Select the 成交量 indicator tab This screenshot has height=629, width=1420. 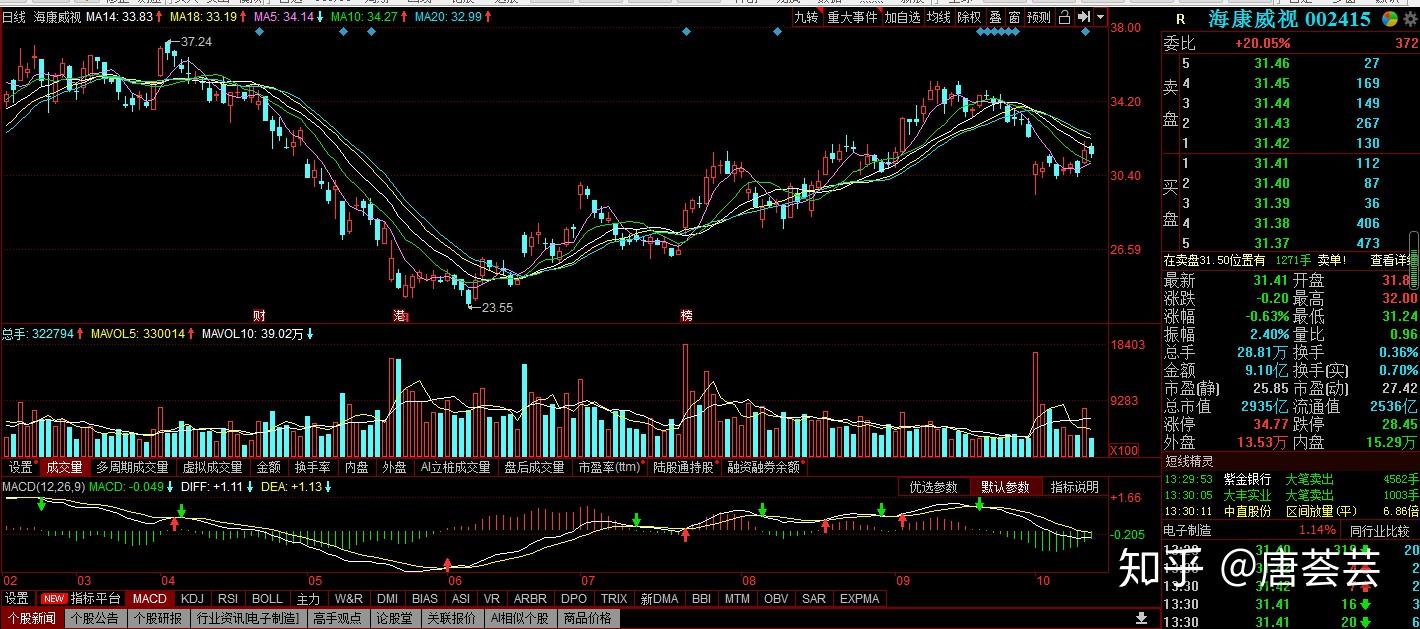pyautogui.click(x=64, y=467)
